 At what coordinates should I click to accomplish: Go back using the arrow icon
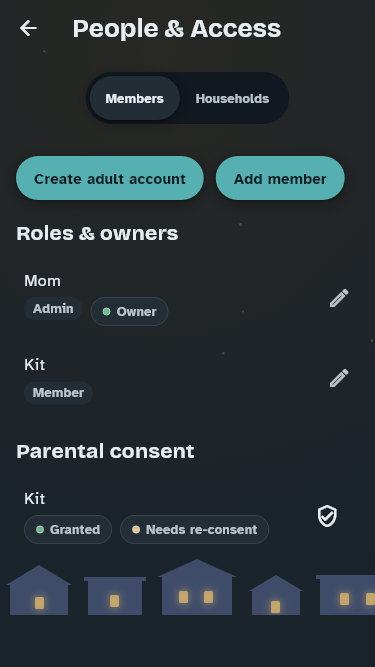point(28,29)
